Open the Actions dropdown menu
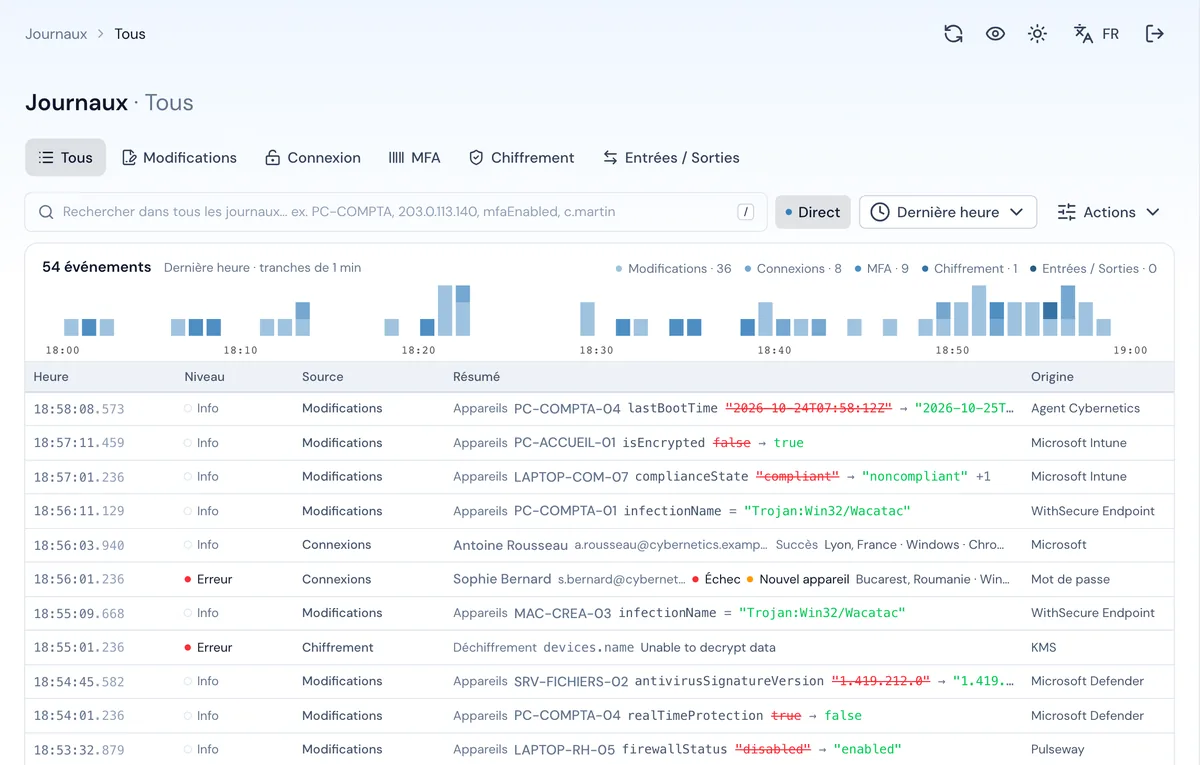Screen dimensions: 1200x765 click(x=1109, y=212)
